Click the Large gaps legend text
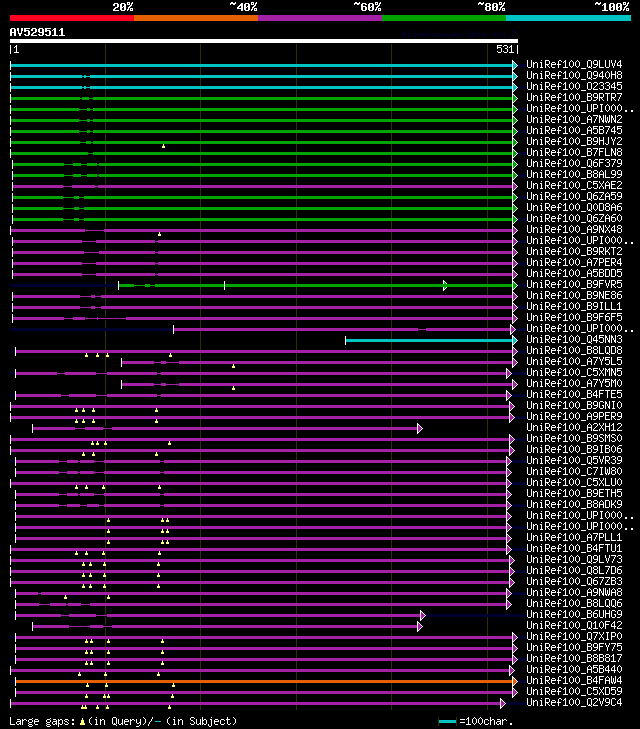640x729 pixels. [x=123, y=722]
